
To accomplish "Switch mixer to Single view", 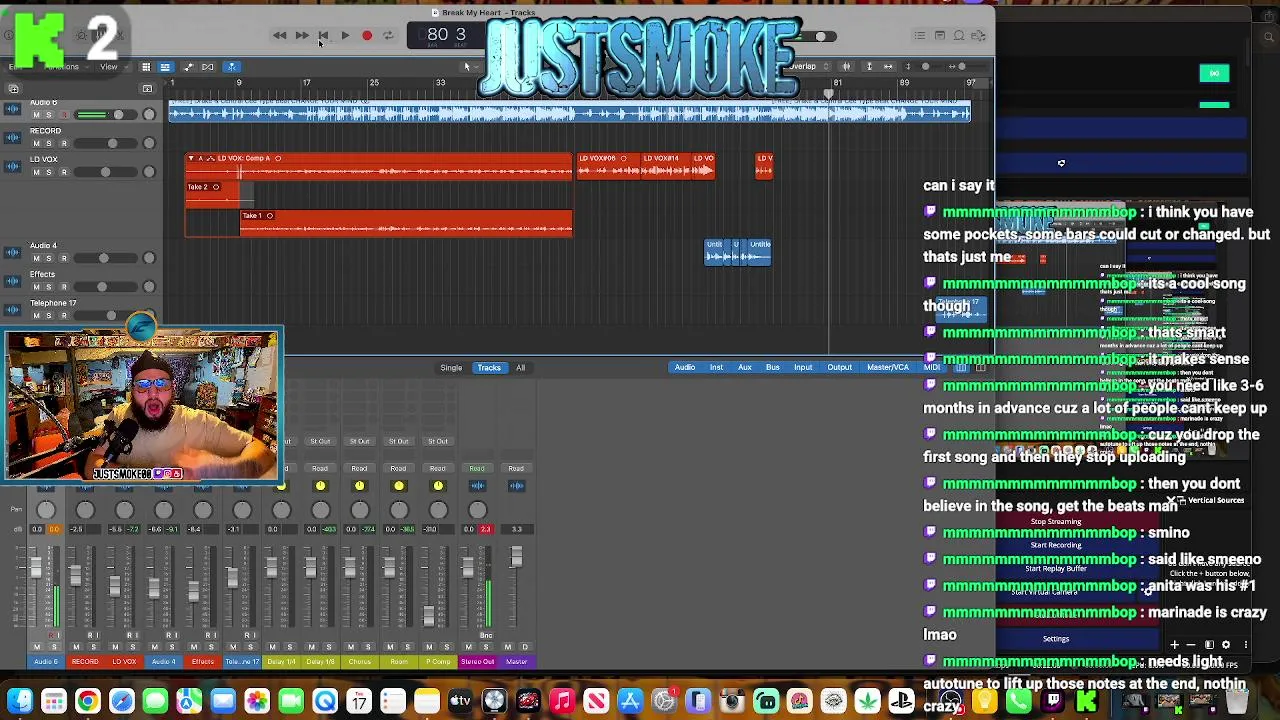I will [451, 368].
